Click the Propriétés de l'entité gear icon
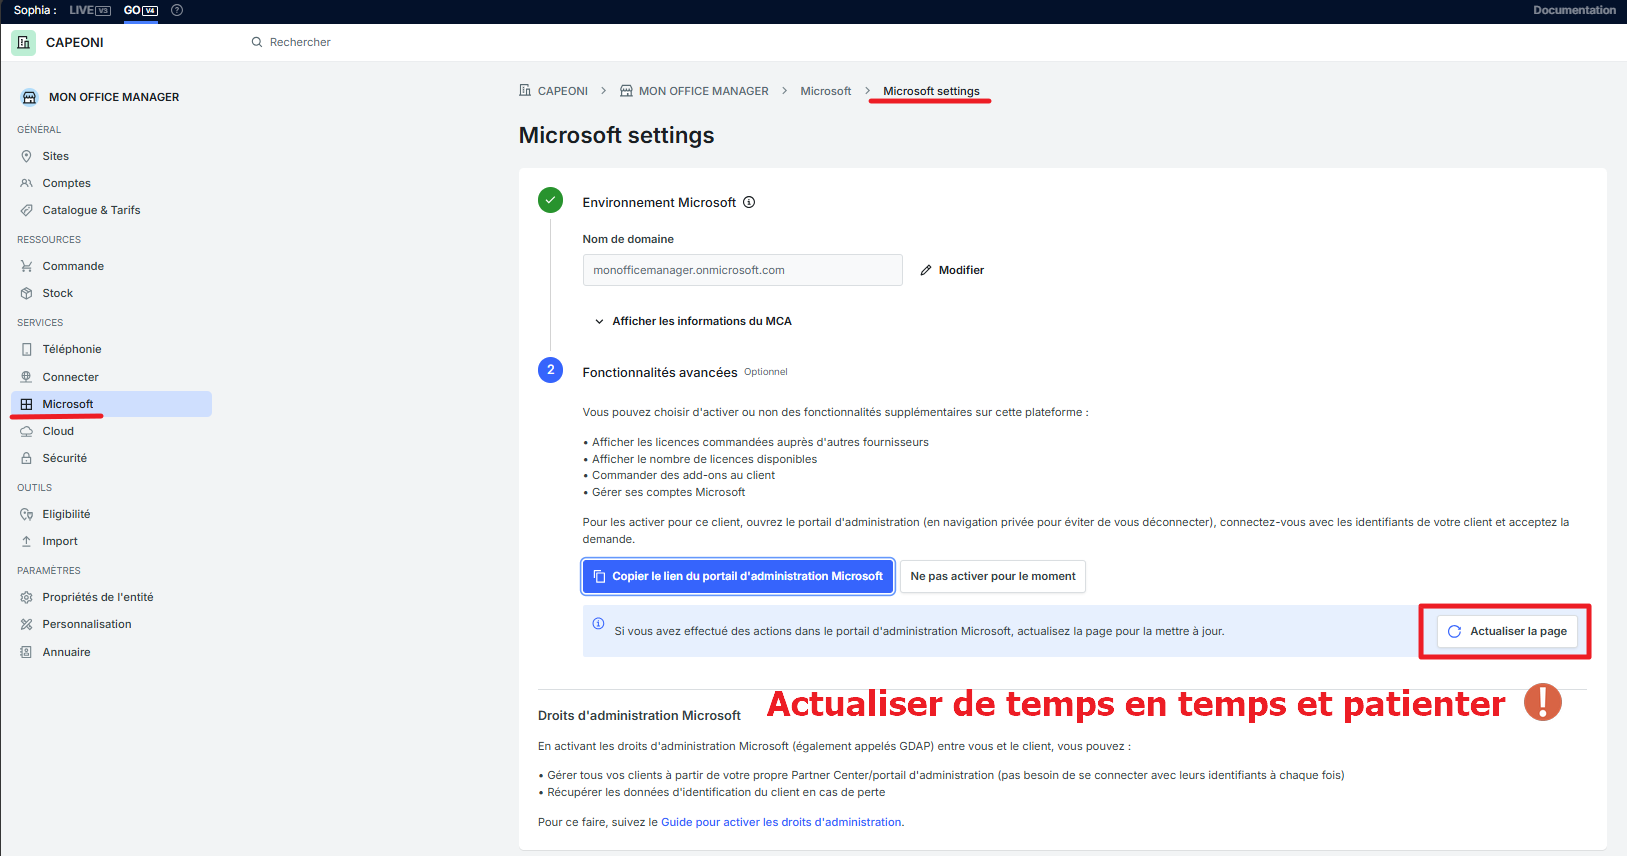1627x856 pixels. 27,597
